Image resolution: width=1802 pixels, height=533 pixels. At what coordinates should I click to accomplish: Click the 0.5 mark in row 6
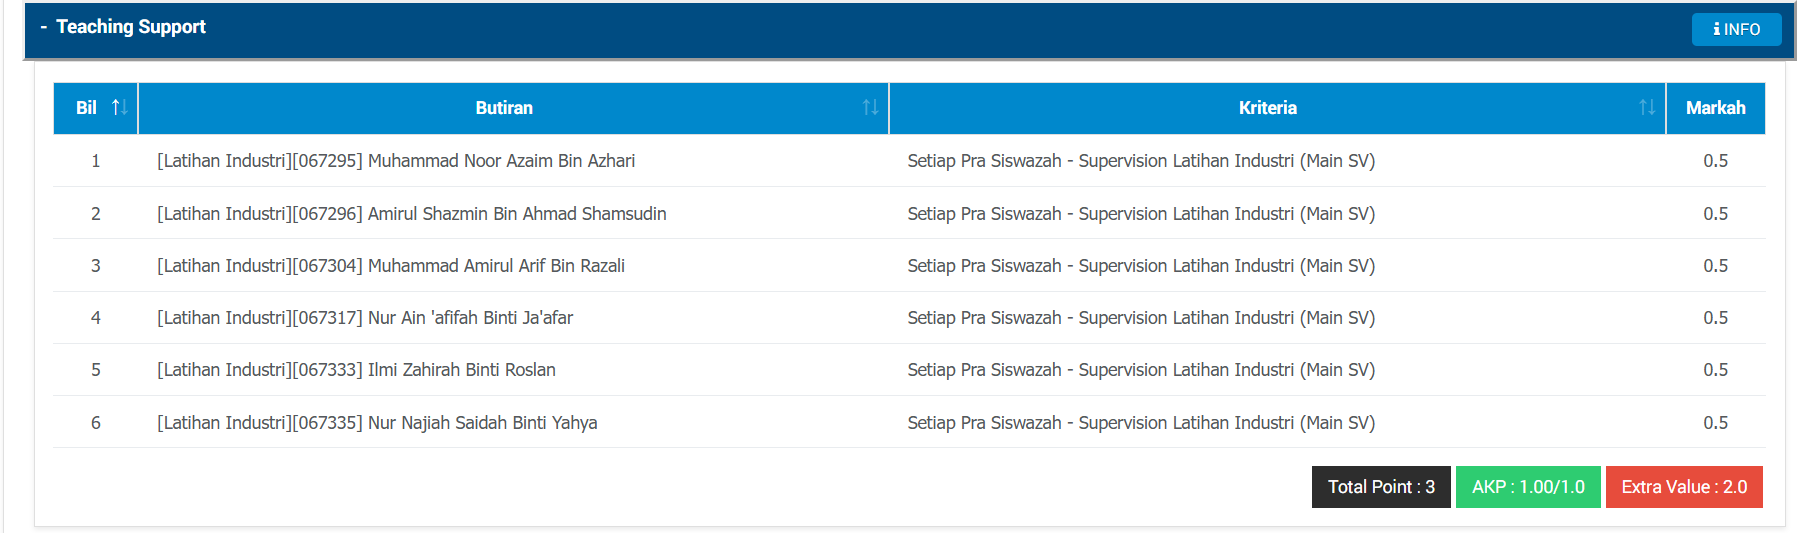click(x=1716, y=423)
